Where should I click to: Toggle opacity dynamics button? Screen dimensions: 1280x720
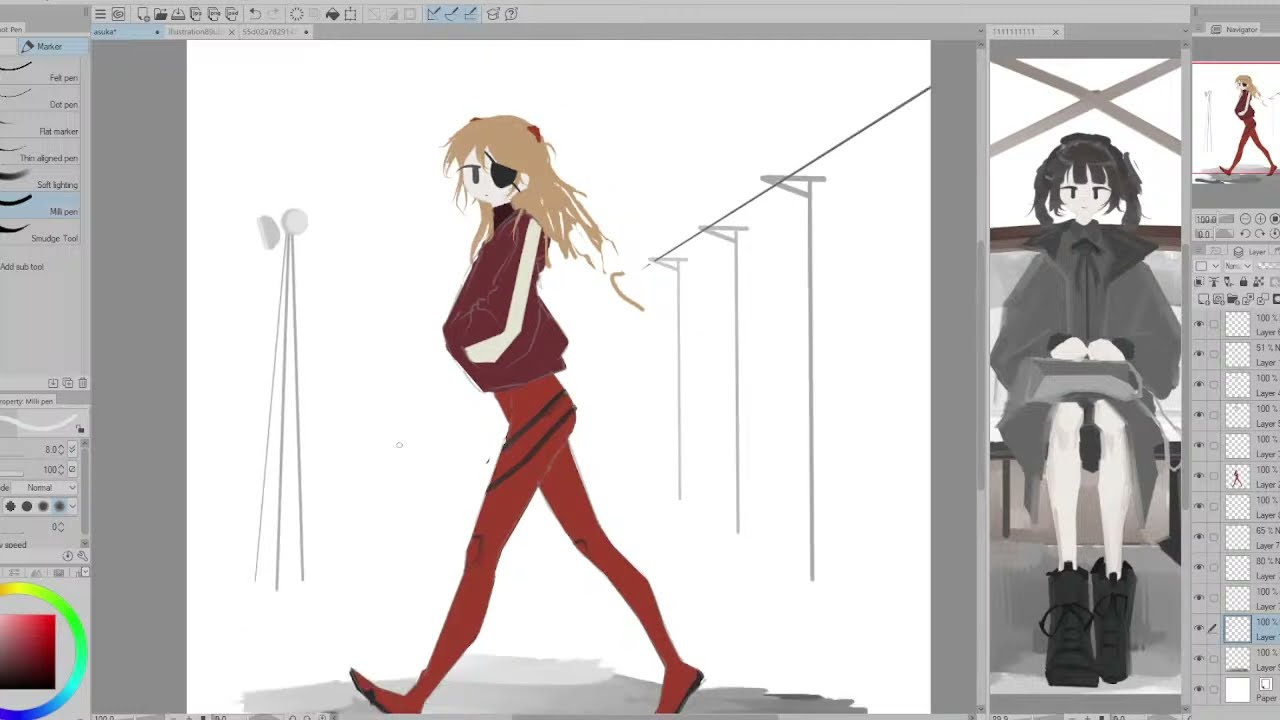(72, 469)
